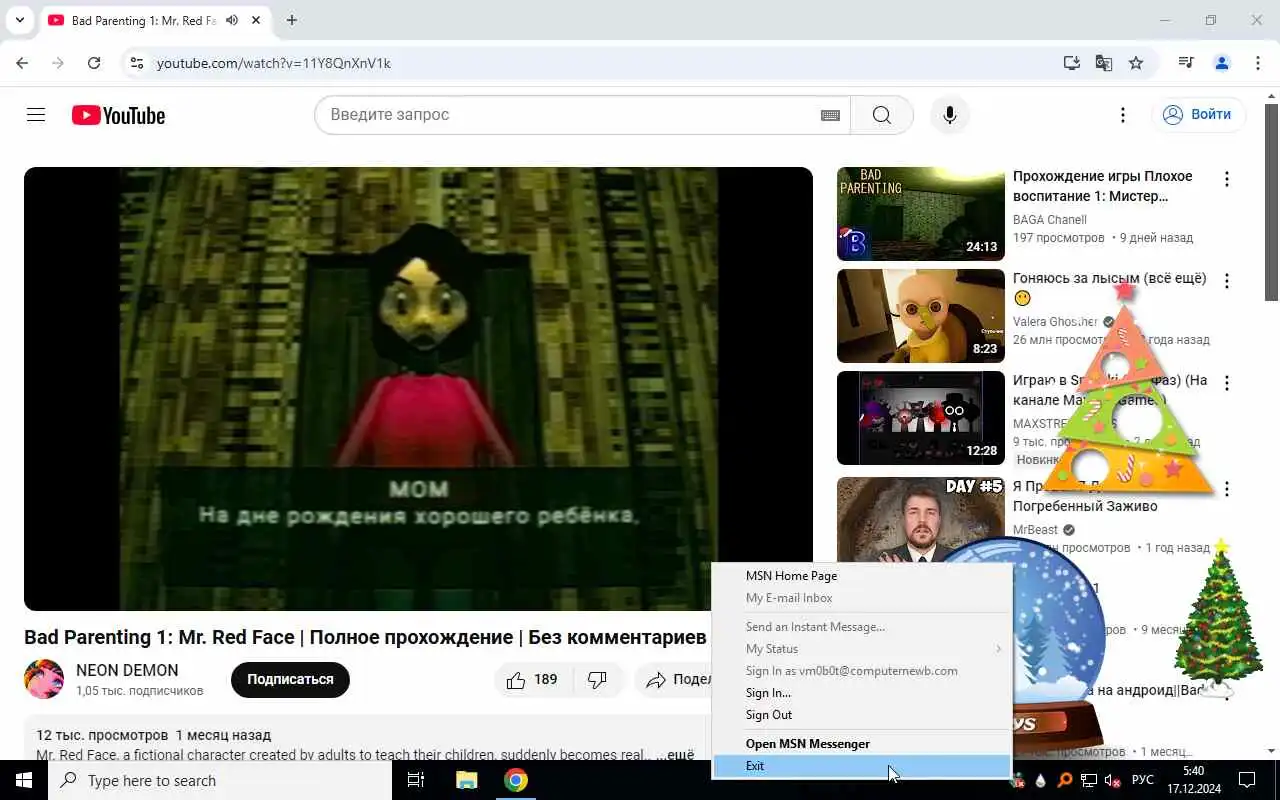Switch to Chrome on taskbar
The image size is (1280, 800).
tap(516, 780)
